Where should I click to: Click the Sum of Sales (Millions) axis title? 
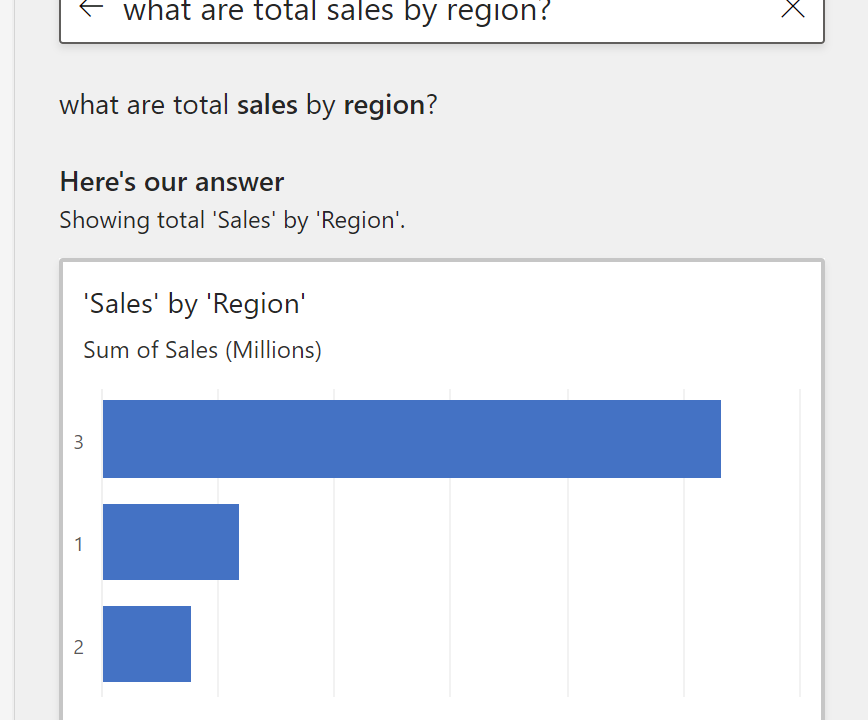coord(202,350)
